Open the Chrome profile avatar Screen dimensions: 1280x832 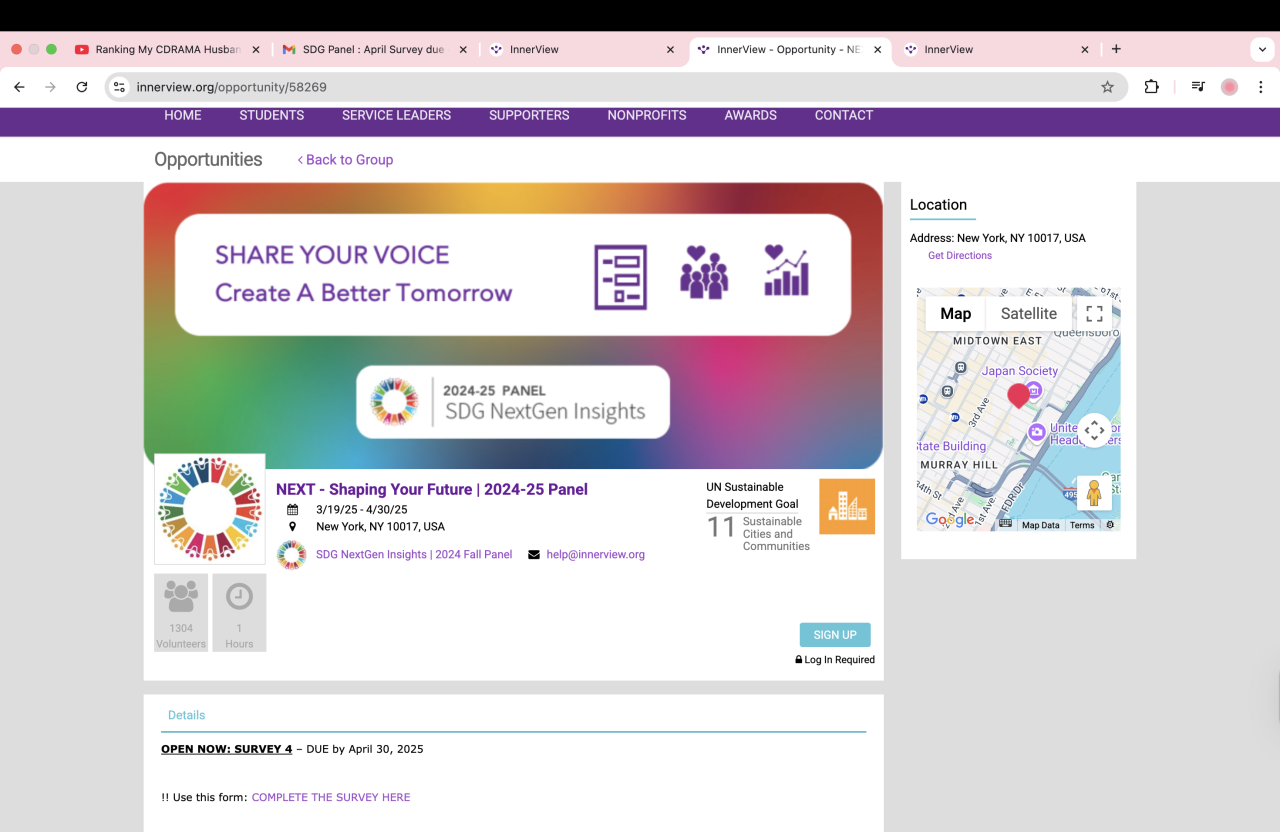[x=1229, y=87]
